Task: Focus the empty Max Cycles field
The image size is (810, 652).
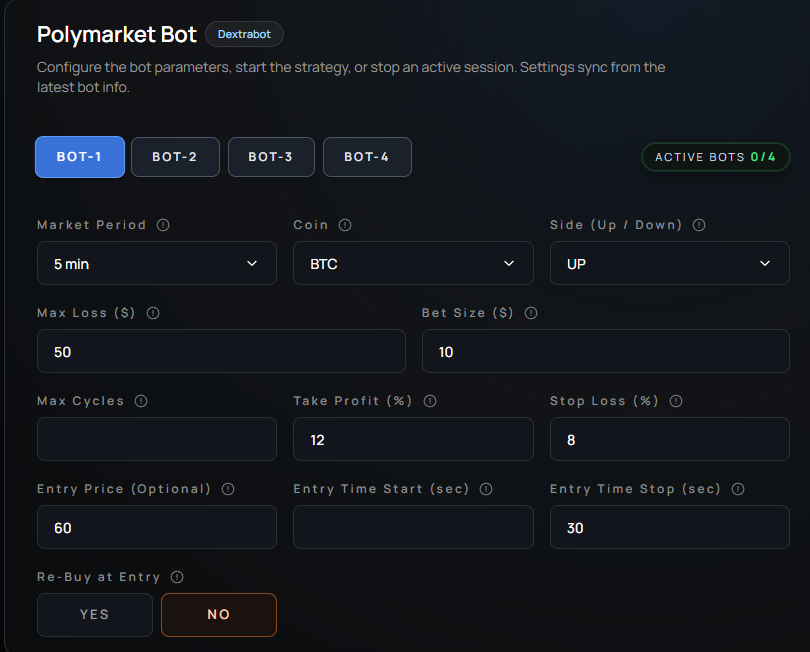Action: pos(157,439)
